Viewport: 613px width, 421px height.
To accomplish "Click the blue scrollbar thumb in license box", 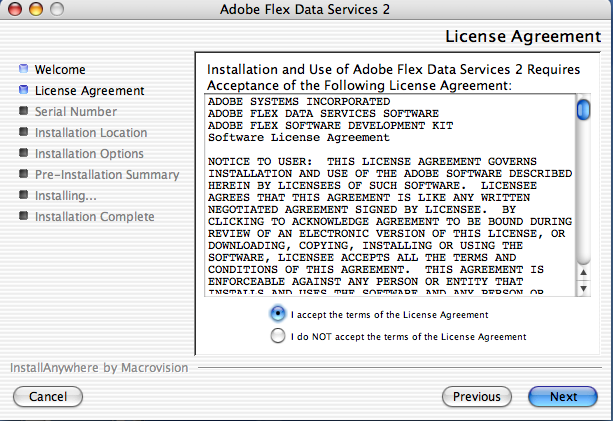I will [583, 109].
